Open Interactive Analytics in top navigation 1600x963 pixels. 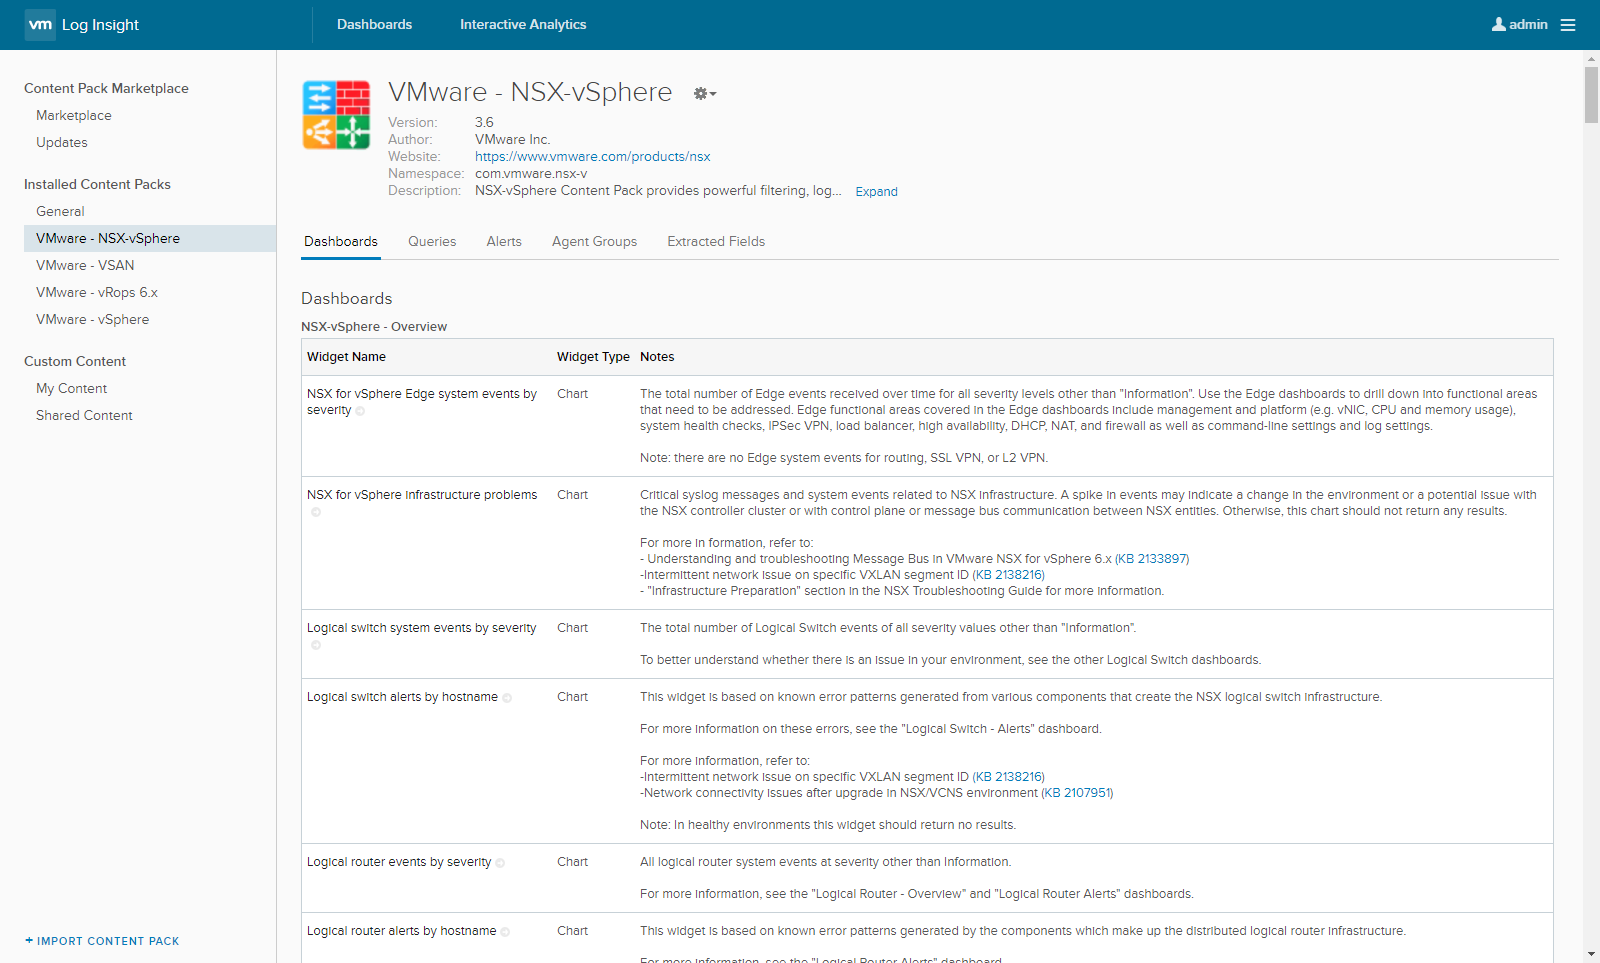[523, 25]
